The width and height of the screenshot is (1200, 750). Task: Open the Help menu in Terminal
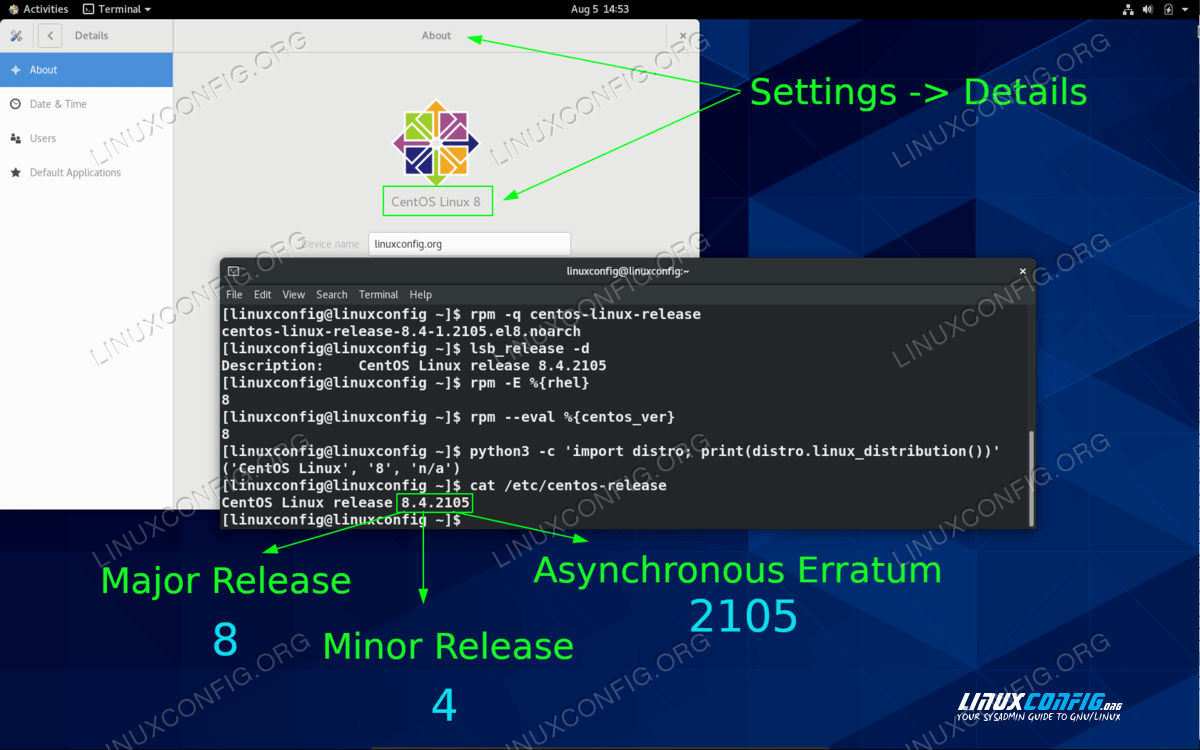coord(420,295)
